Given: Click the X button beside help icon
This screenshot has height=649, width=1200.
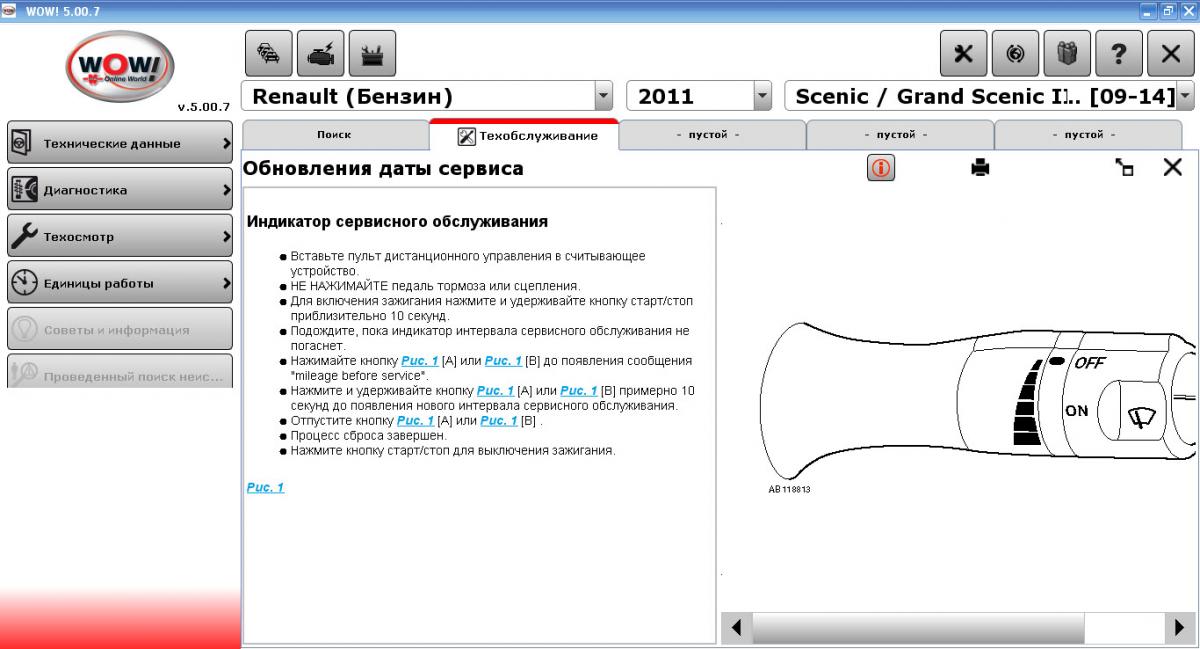Looking at the screenshot, I should pyautogui.click(x=1171, y=54).
